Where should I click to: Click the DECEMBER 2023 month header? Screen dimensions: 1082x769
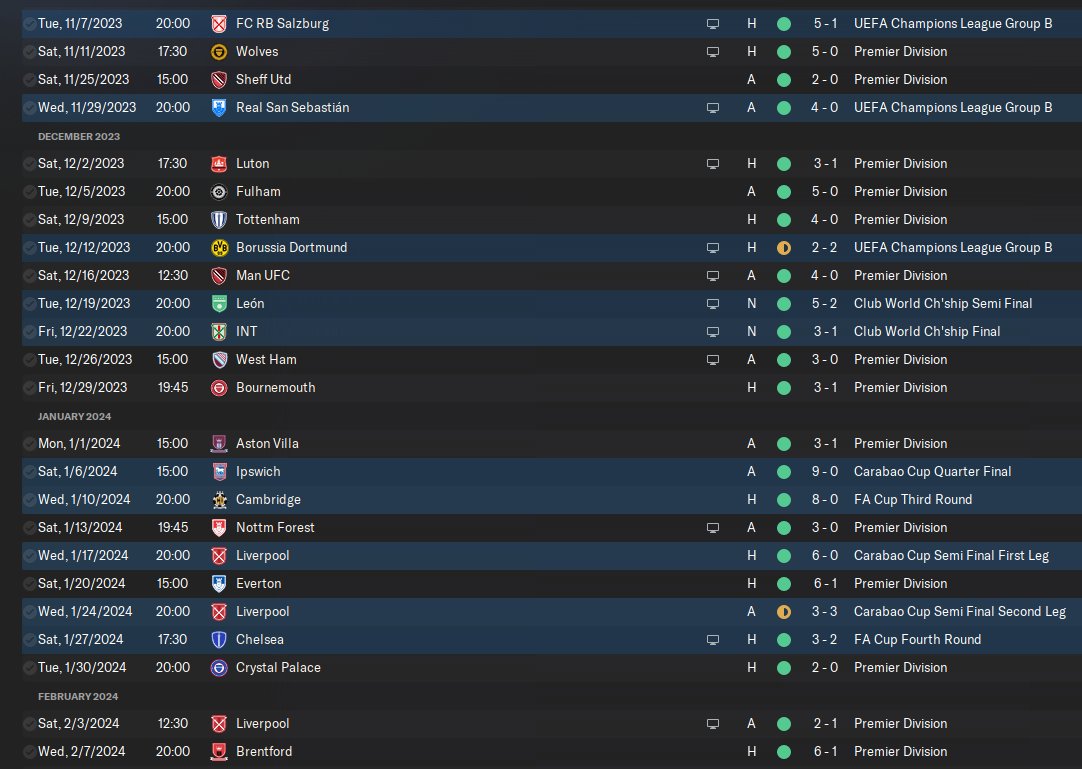pos(79,137)
